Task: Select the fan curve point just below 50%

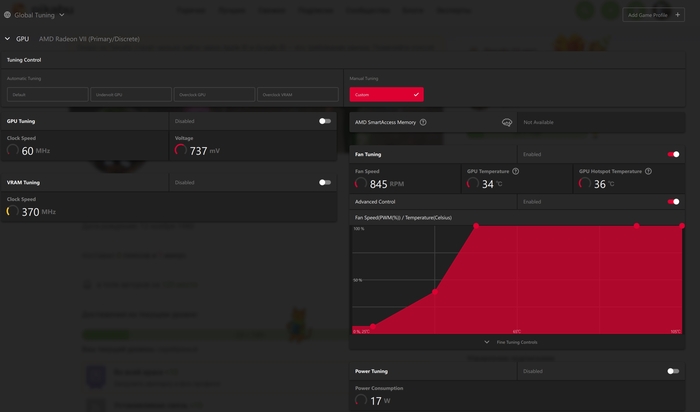Action: [x=435, y=292]
